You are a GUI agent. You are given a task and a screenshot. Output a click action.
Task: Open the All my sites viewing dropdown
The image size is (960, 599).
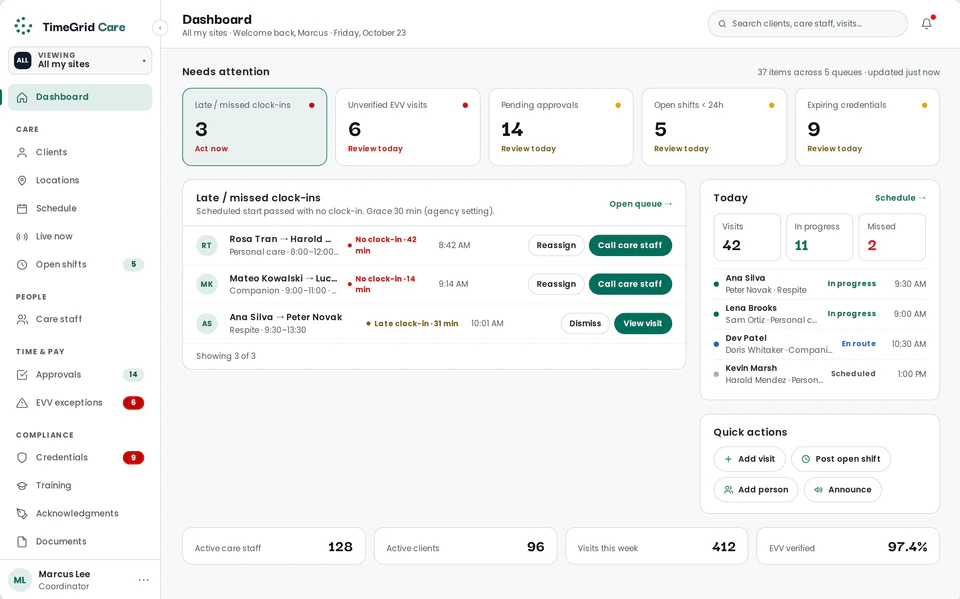[x=80, y=60]
